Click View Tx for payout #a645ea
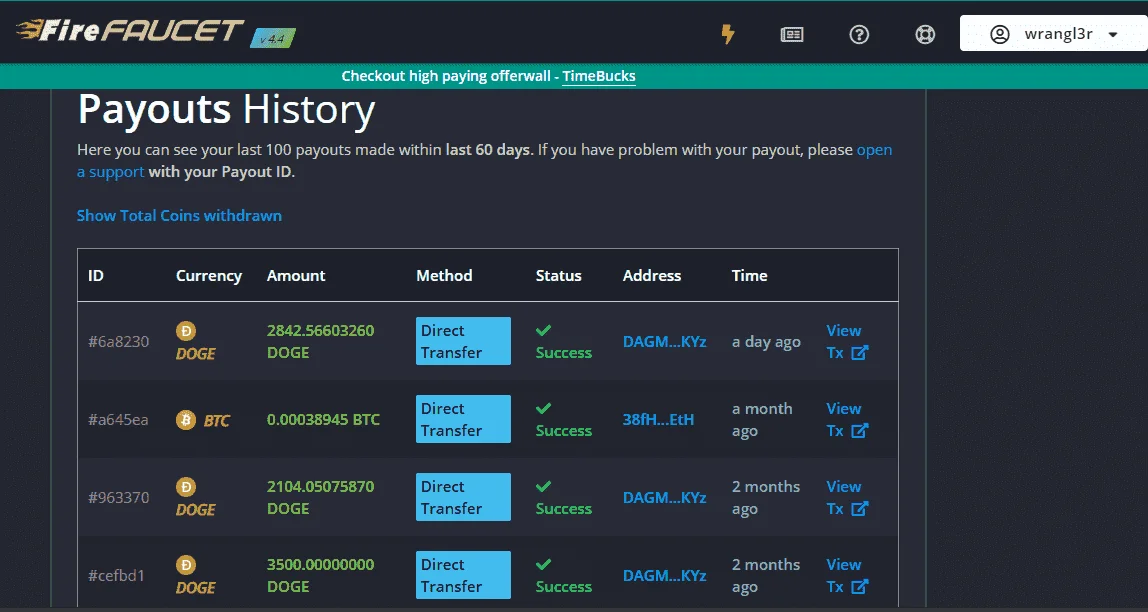 [x=847, y=419]
